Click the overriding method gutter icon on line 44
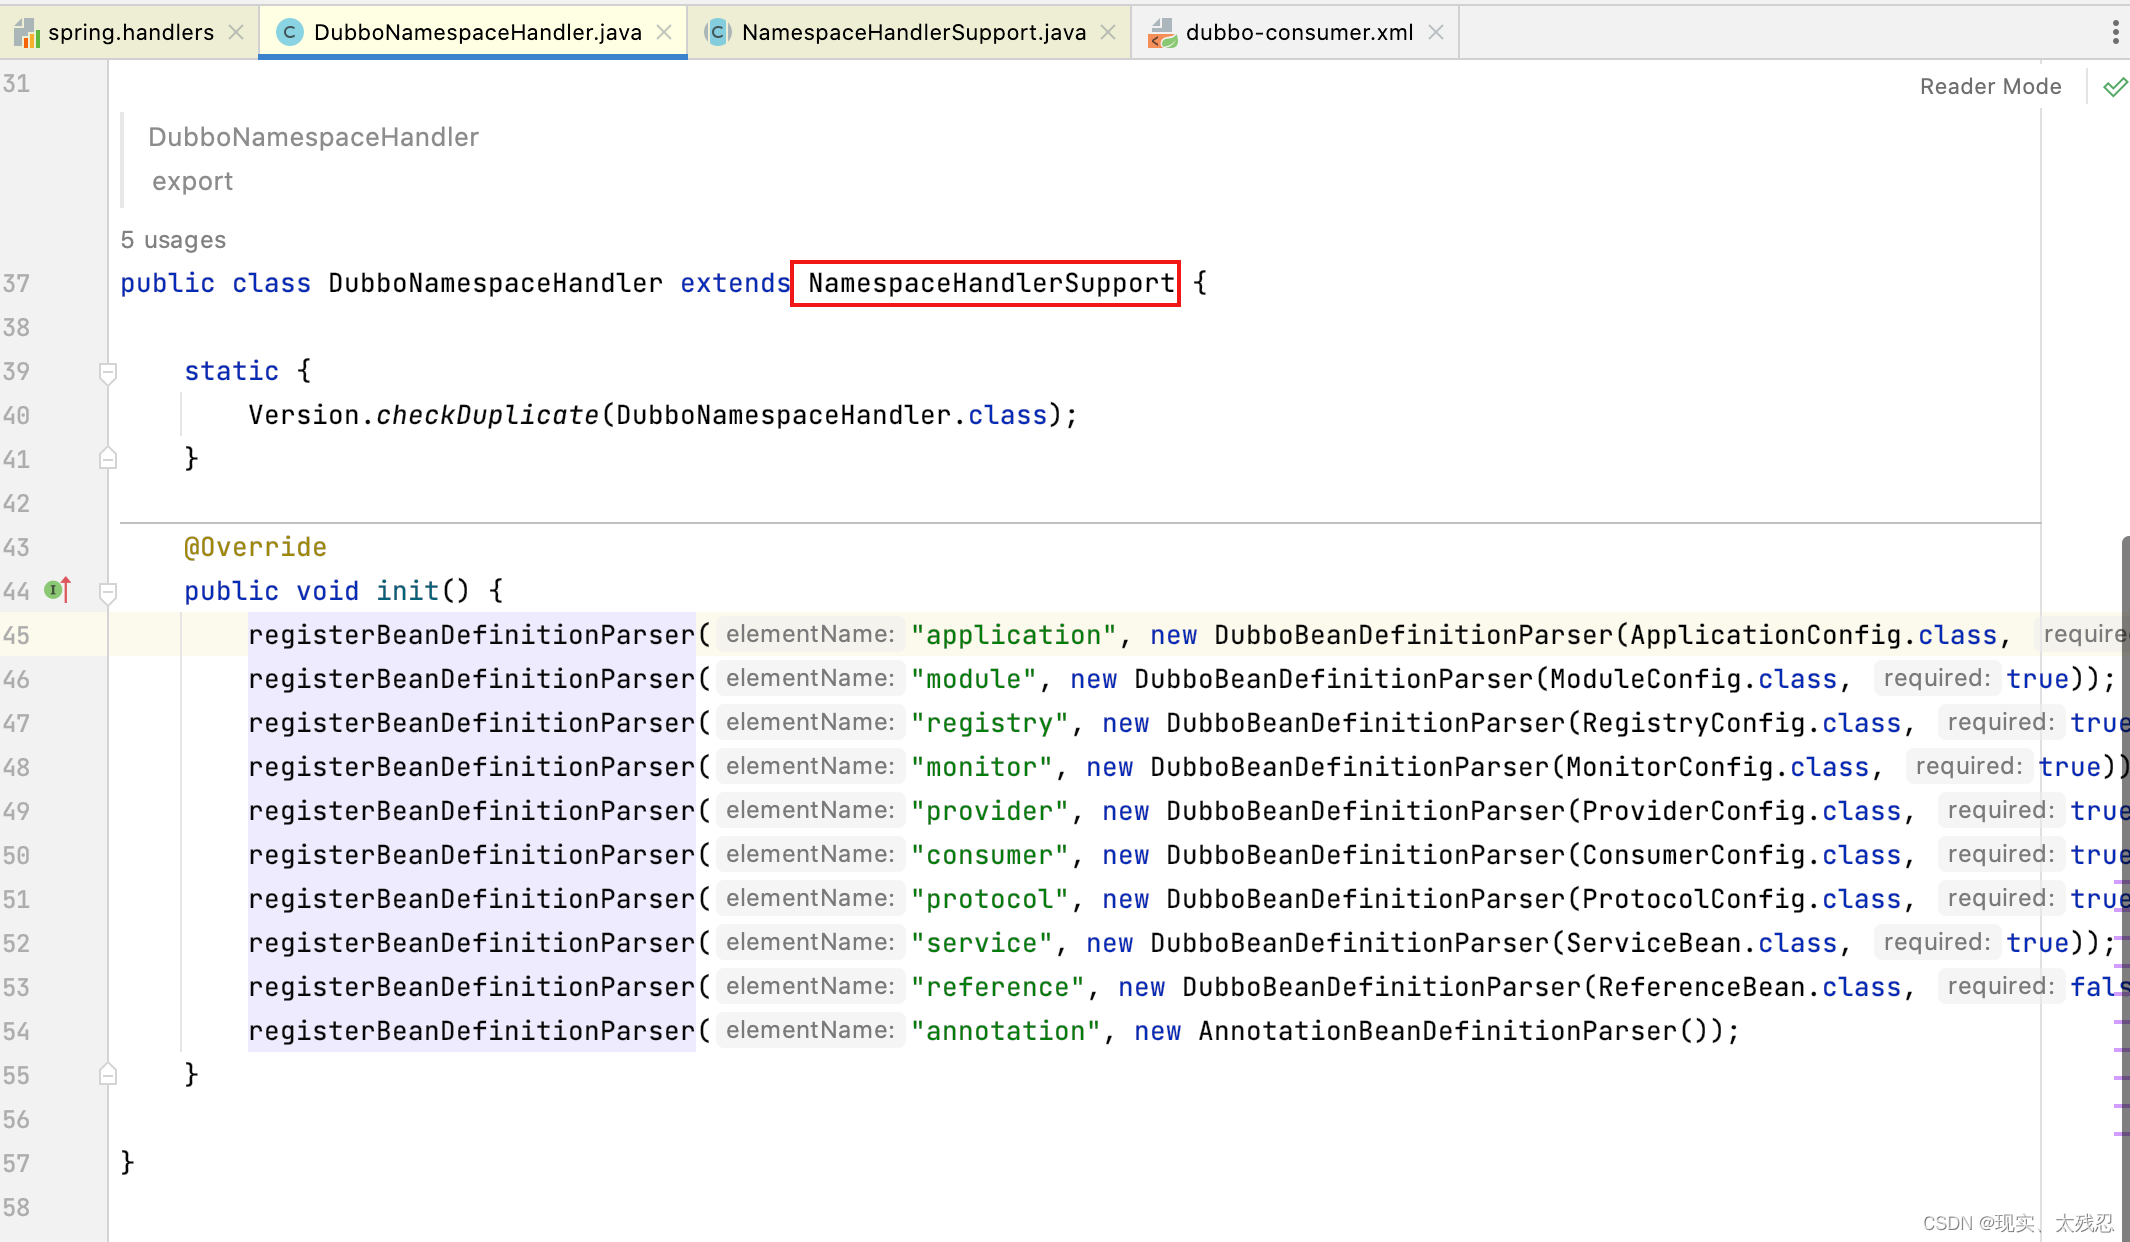The height and width of the screenshot is (1242, 2130). pos(58,590)
